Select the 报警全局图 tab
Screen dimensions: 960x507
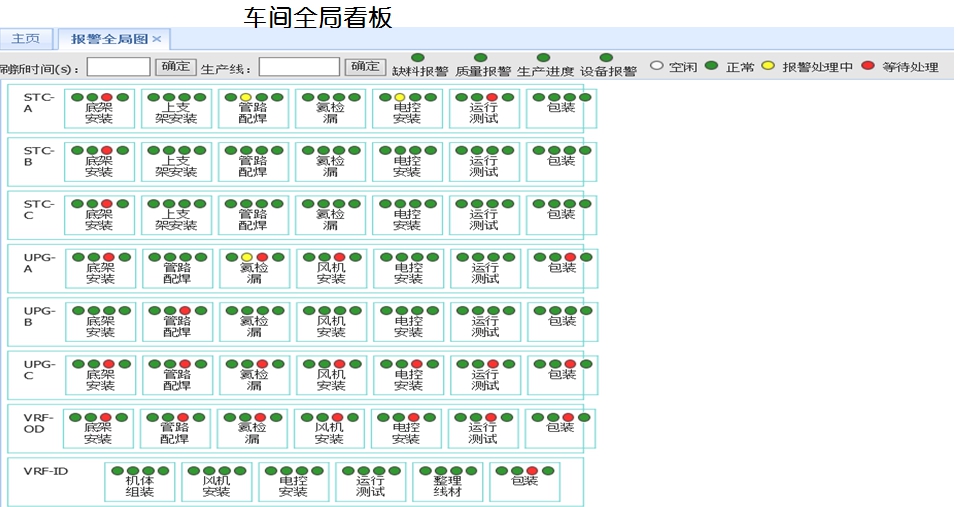(x=109, y=39)
